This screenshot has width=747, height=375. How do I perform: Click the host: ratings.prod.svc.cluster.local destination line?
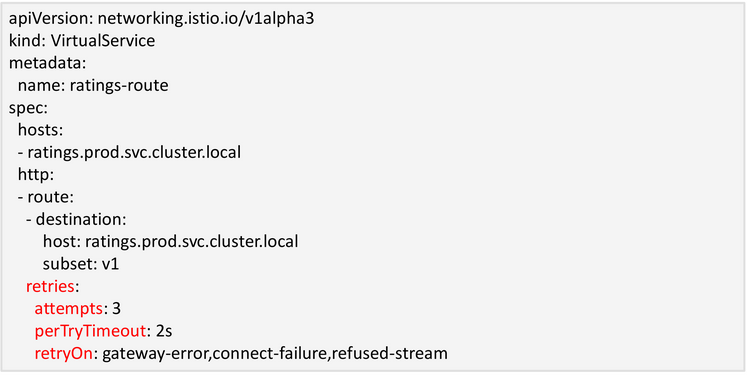click(171, 242)
